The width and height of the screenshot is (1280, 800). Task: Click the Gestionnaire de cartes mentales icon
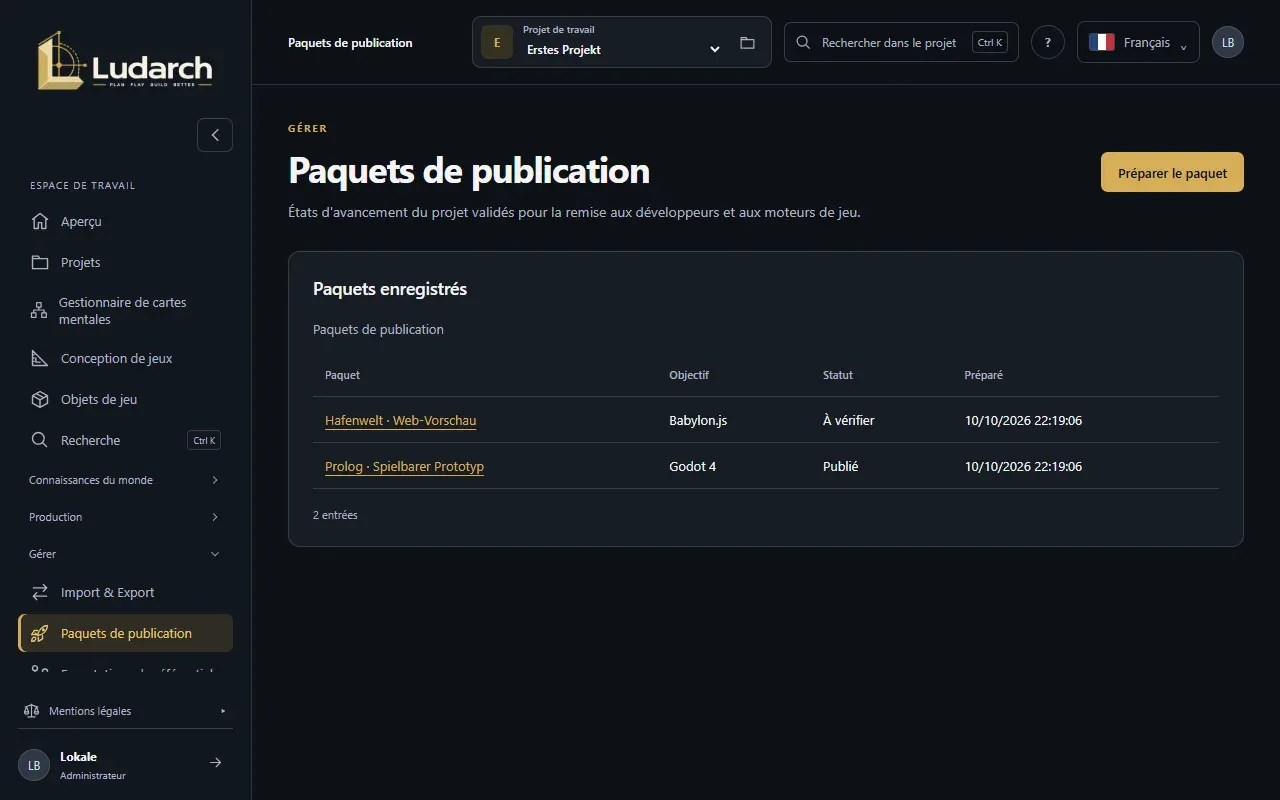39,311
